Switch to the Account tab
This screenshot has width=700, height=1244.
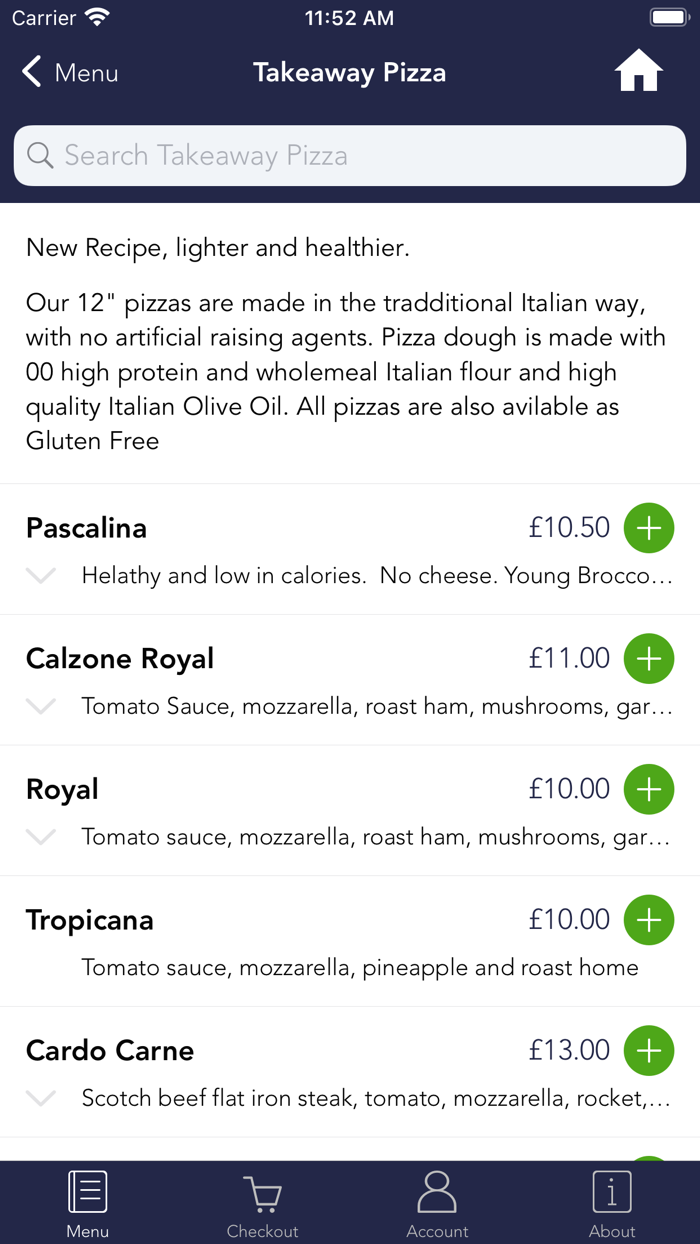[x=437, y=1202]
